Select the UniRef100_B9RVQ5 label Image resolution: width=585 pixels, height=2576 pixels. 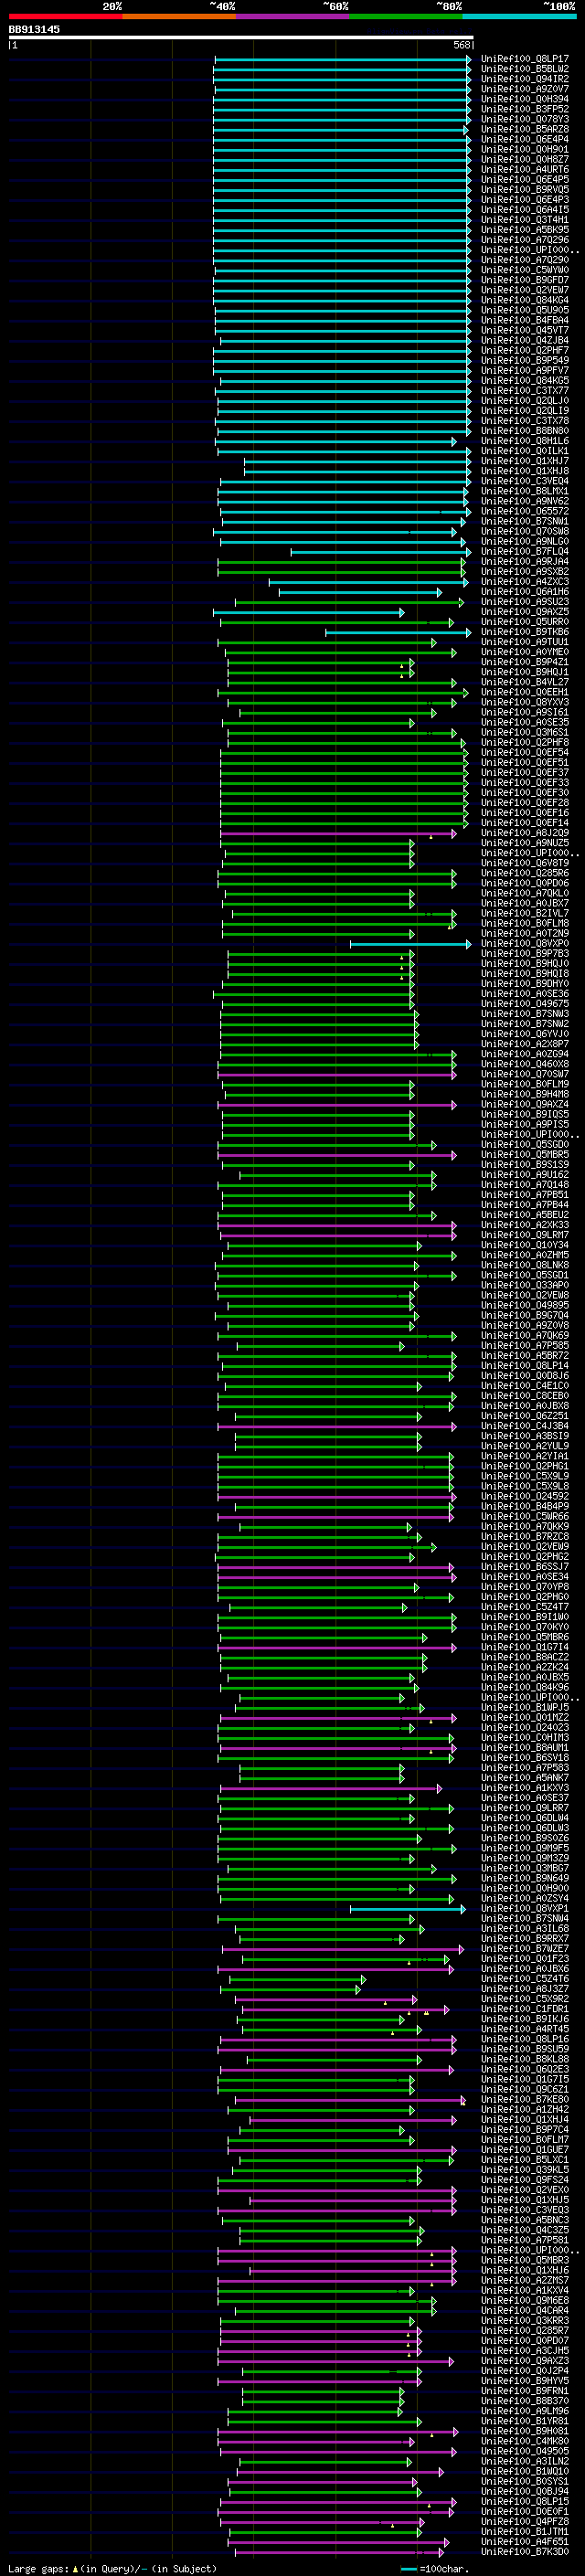524,189
